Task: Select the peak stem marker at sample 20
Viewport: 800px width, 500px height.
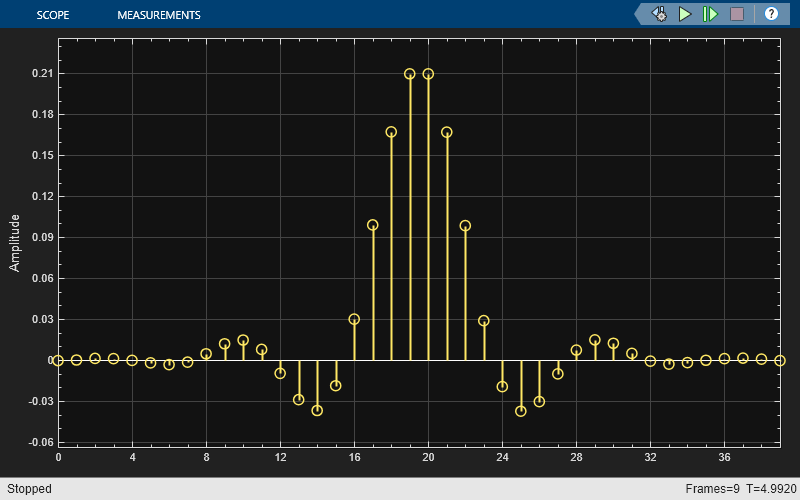Action: coord(428,74)
